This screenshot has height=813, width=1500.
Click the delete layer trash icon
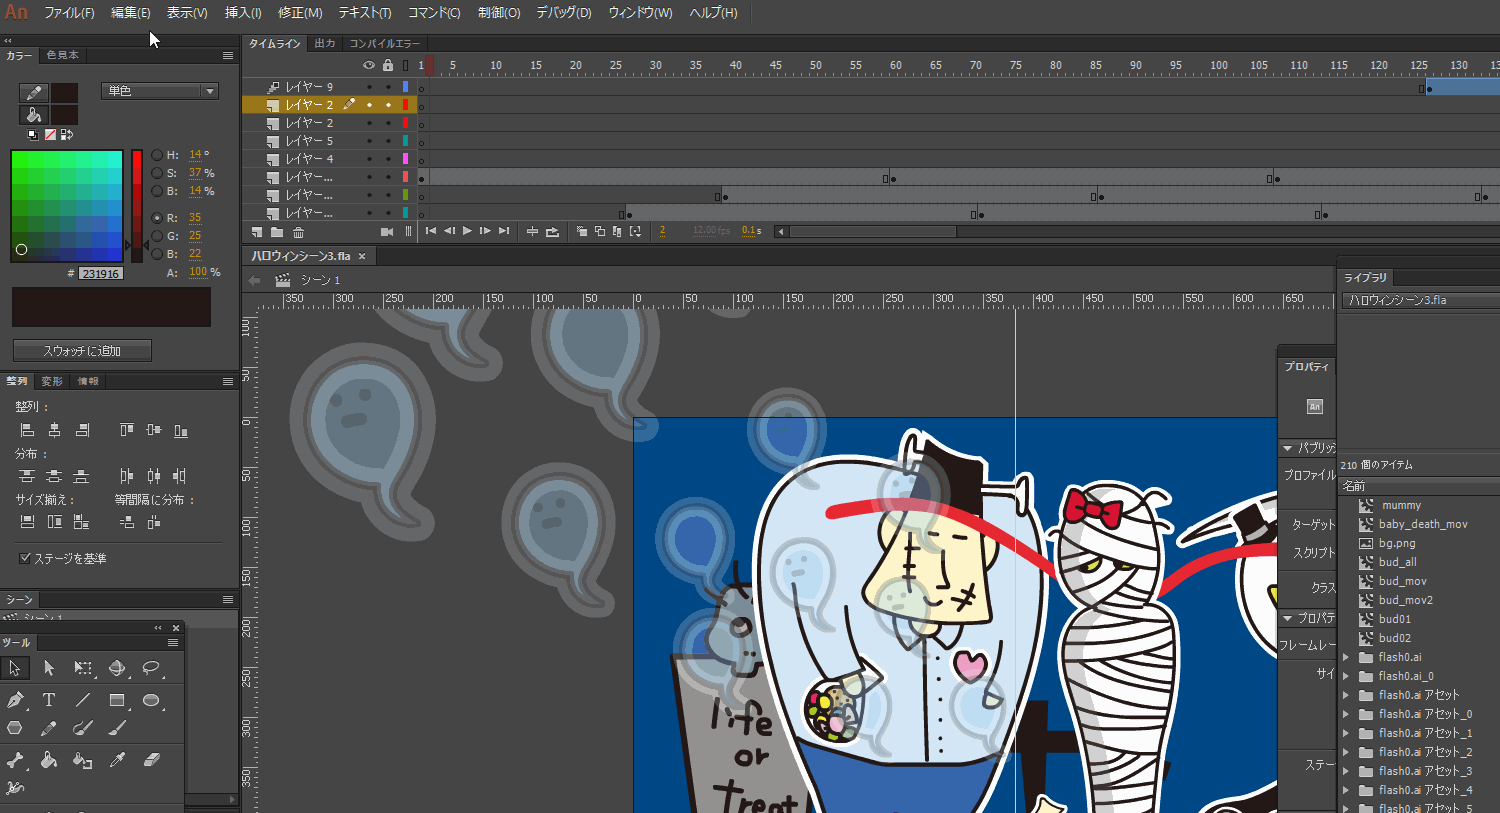click(x=298, y=232)
